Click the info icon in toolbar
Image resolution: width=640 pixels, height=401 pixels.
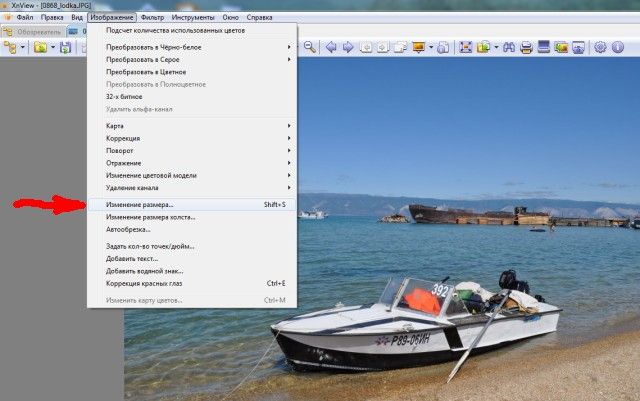coord(620,47)
